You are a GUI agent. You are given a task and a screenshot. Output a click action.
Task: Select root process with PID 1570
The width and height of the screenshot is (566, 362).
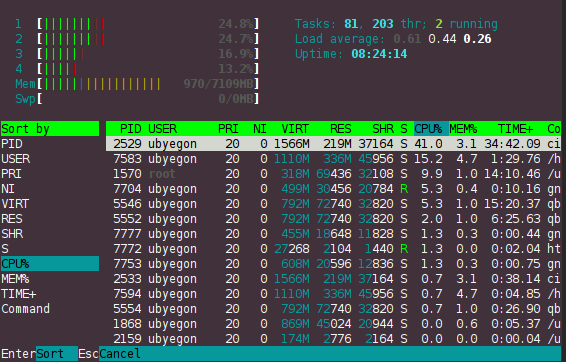pyautogui.click(x=333, y=174)
